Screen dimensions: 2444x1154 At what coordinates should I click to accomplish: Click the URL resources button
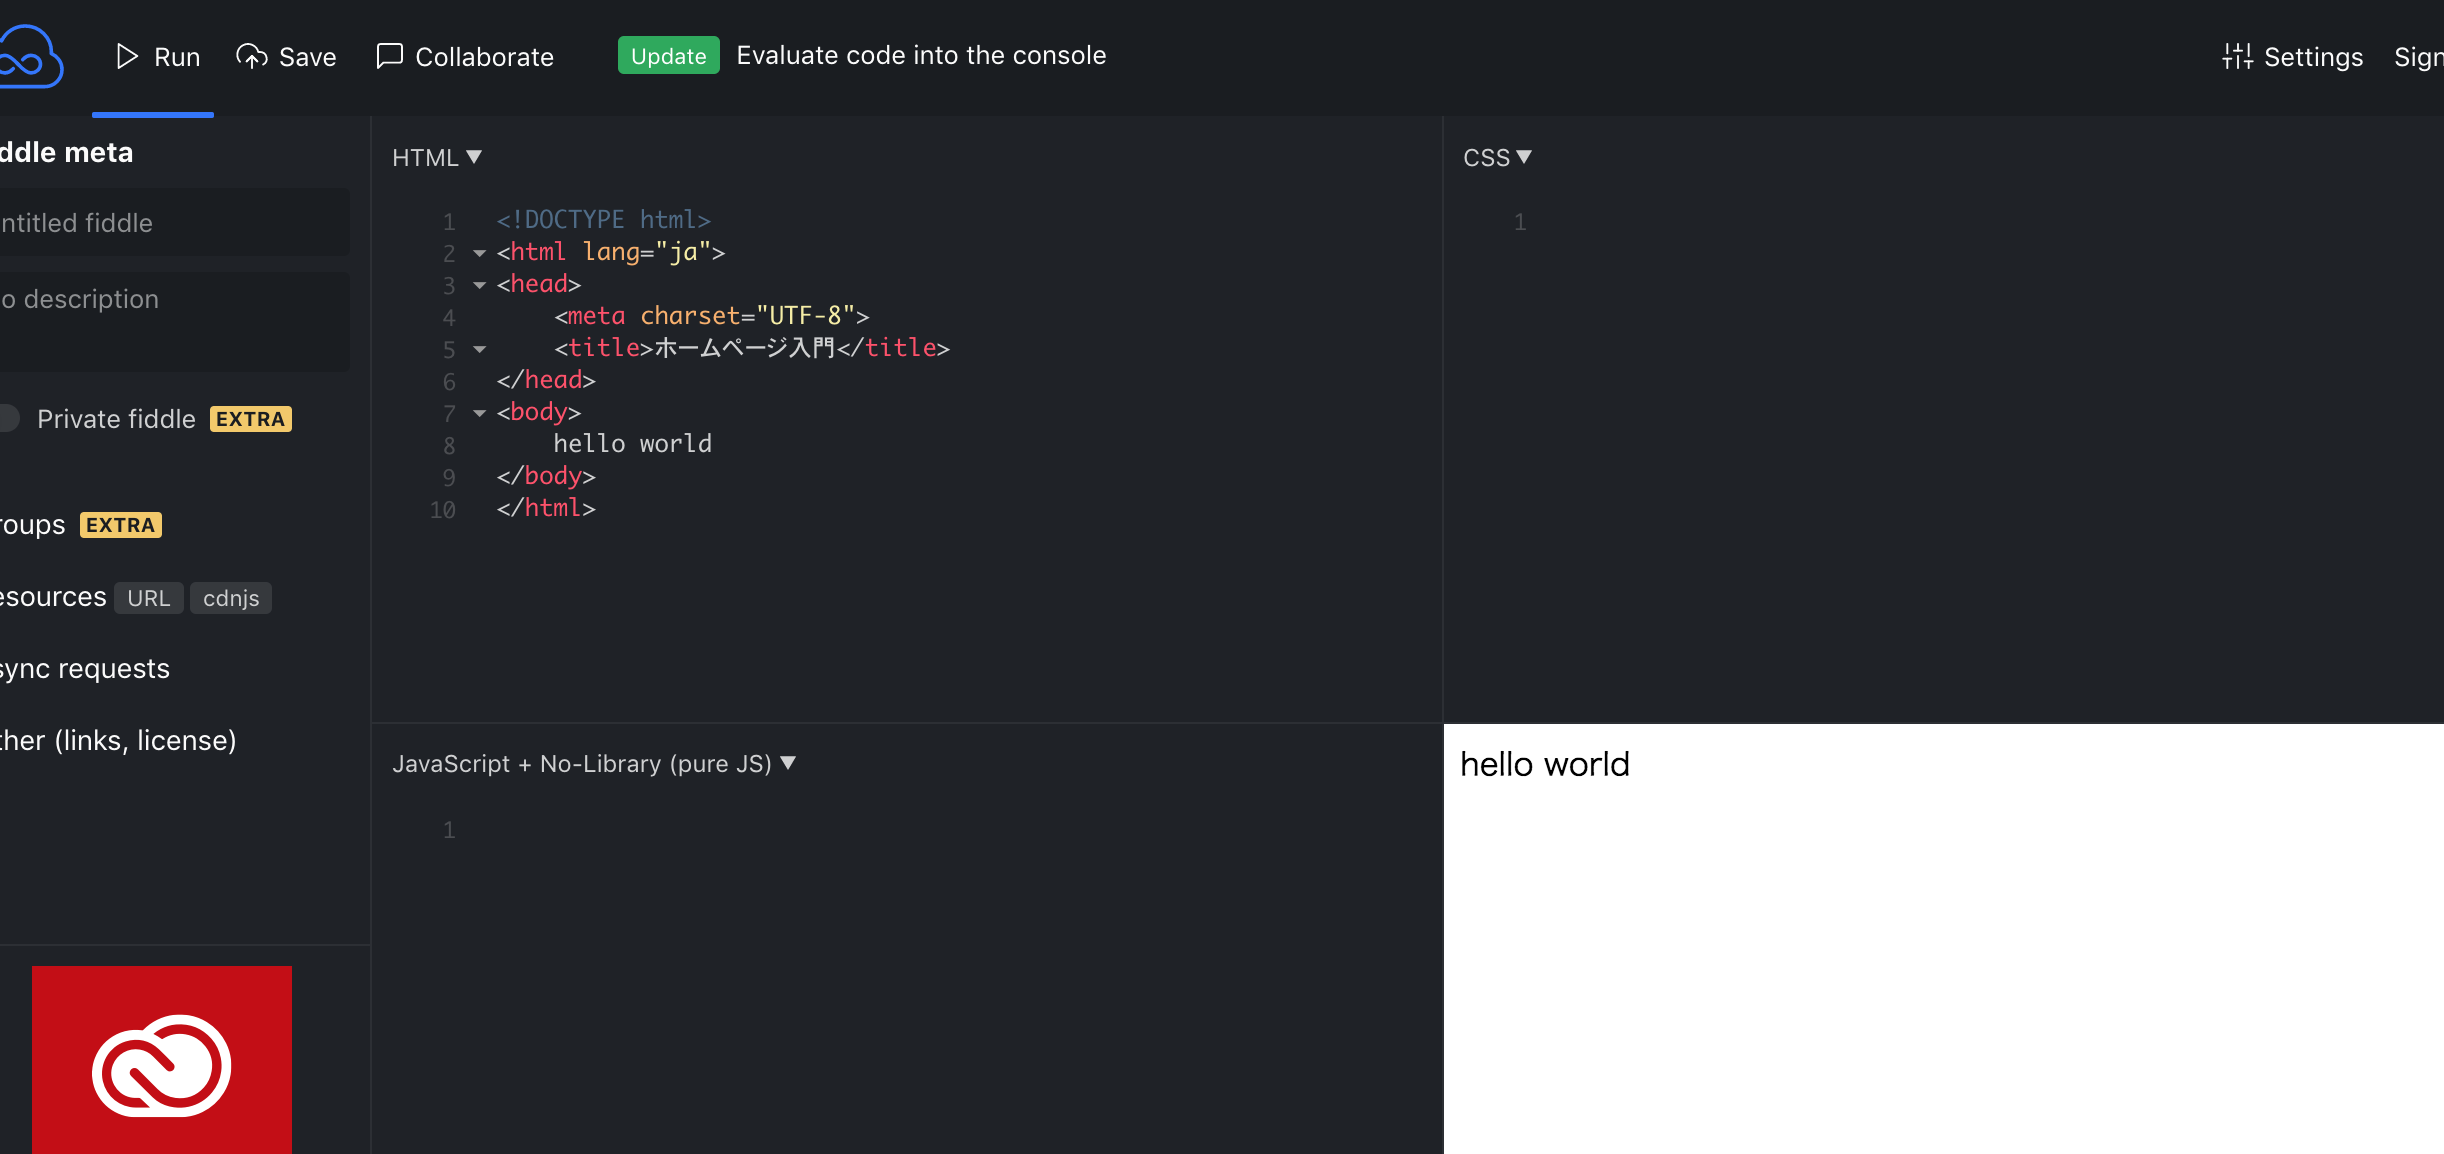(x=148, y=598)
